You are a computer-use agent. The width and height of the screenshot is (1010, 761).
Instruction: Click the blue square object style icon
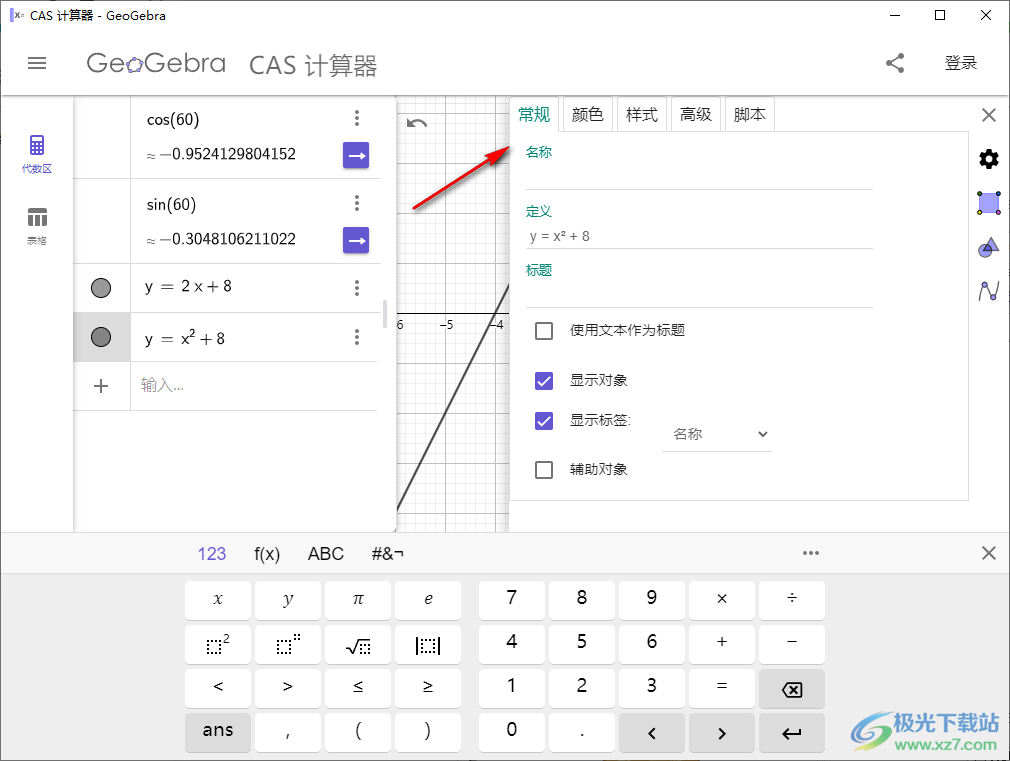(988, 203)
